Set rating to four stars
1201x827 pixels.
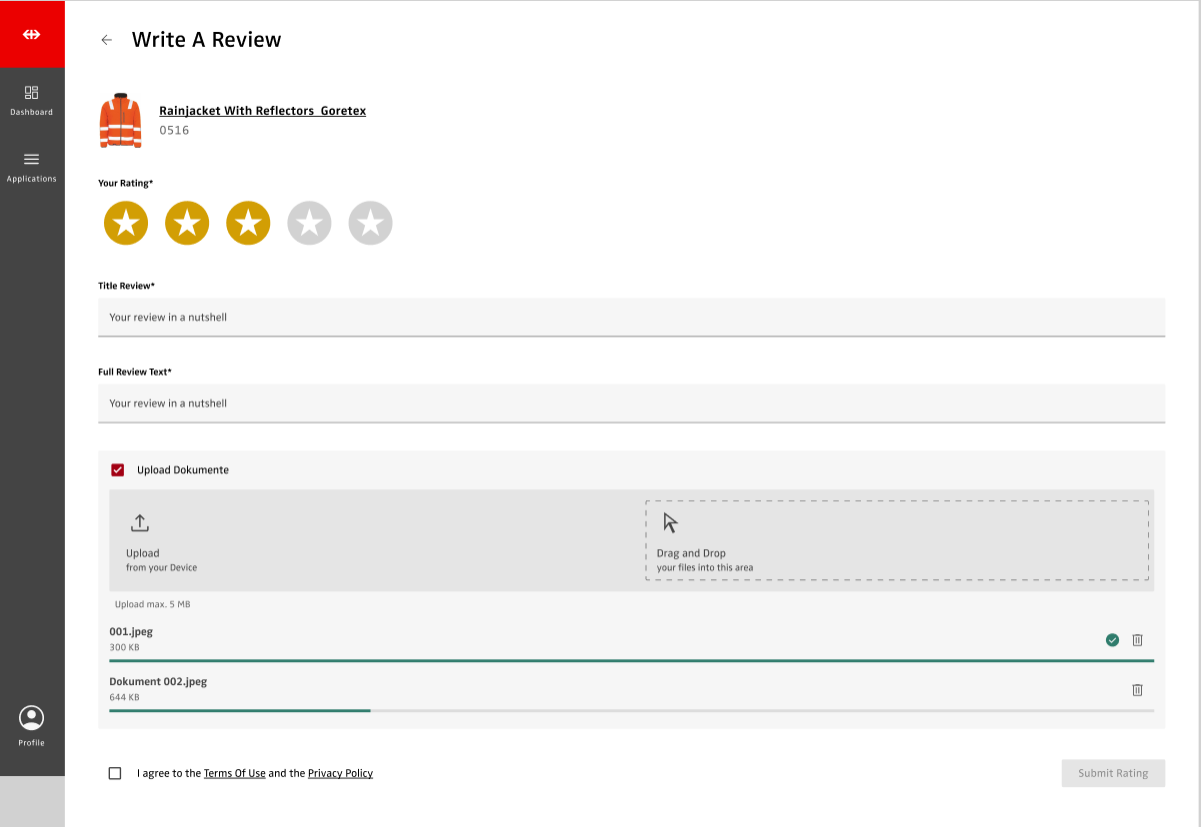pos(309,223)
